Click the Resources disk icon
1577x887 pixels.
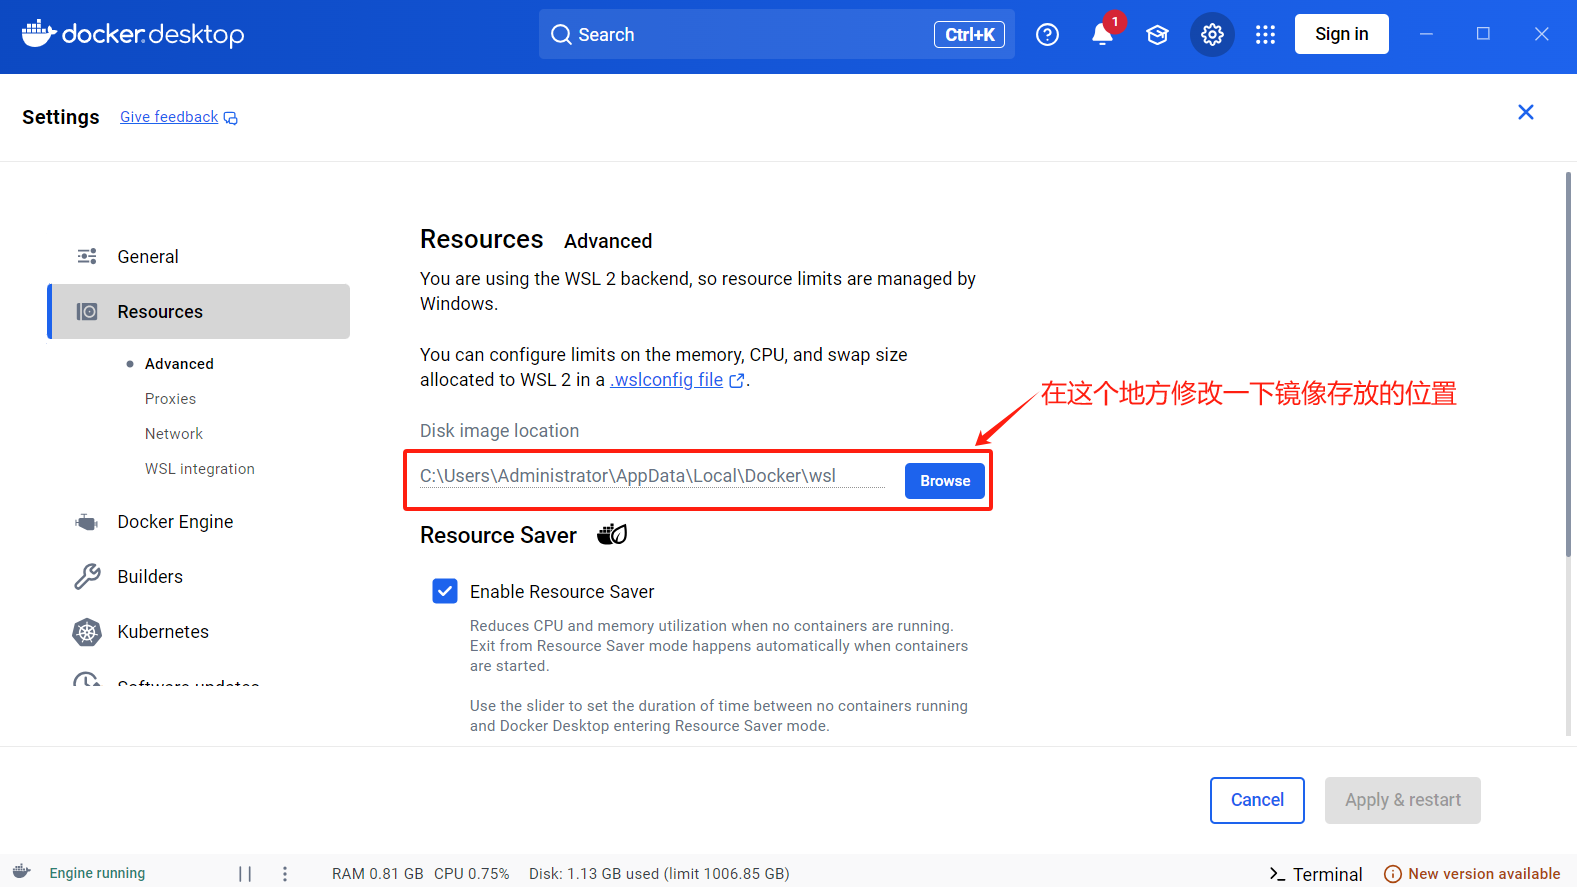coord(87,312)
